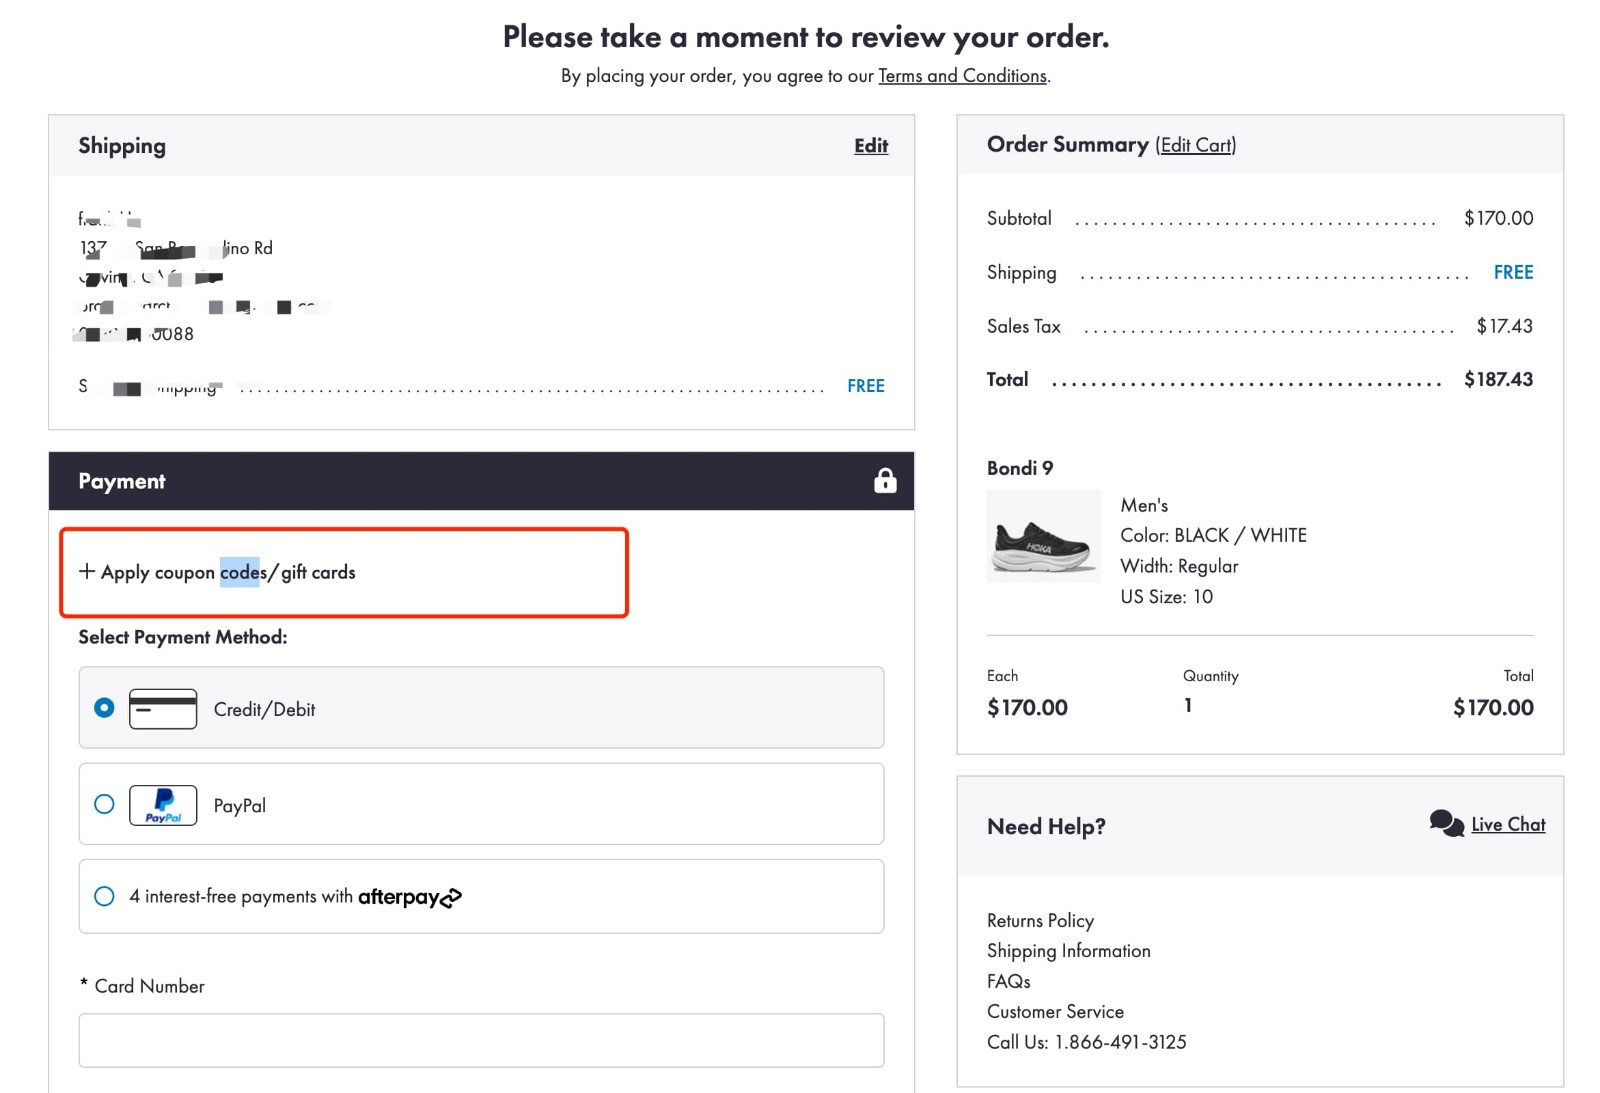The width and height of the screenshot is (1600, 1093).
Task: Select the Credit/Debit payment radio button
Action: (103, 708)
